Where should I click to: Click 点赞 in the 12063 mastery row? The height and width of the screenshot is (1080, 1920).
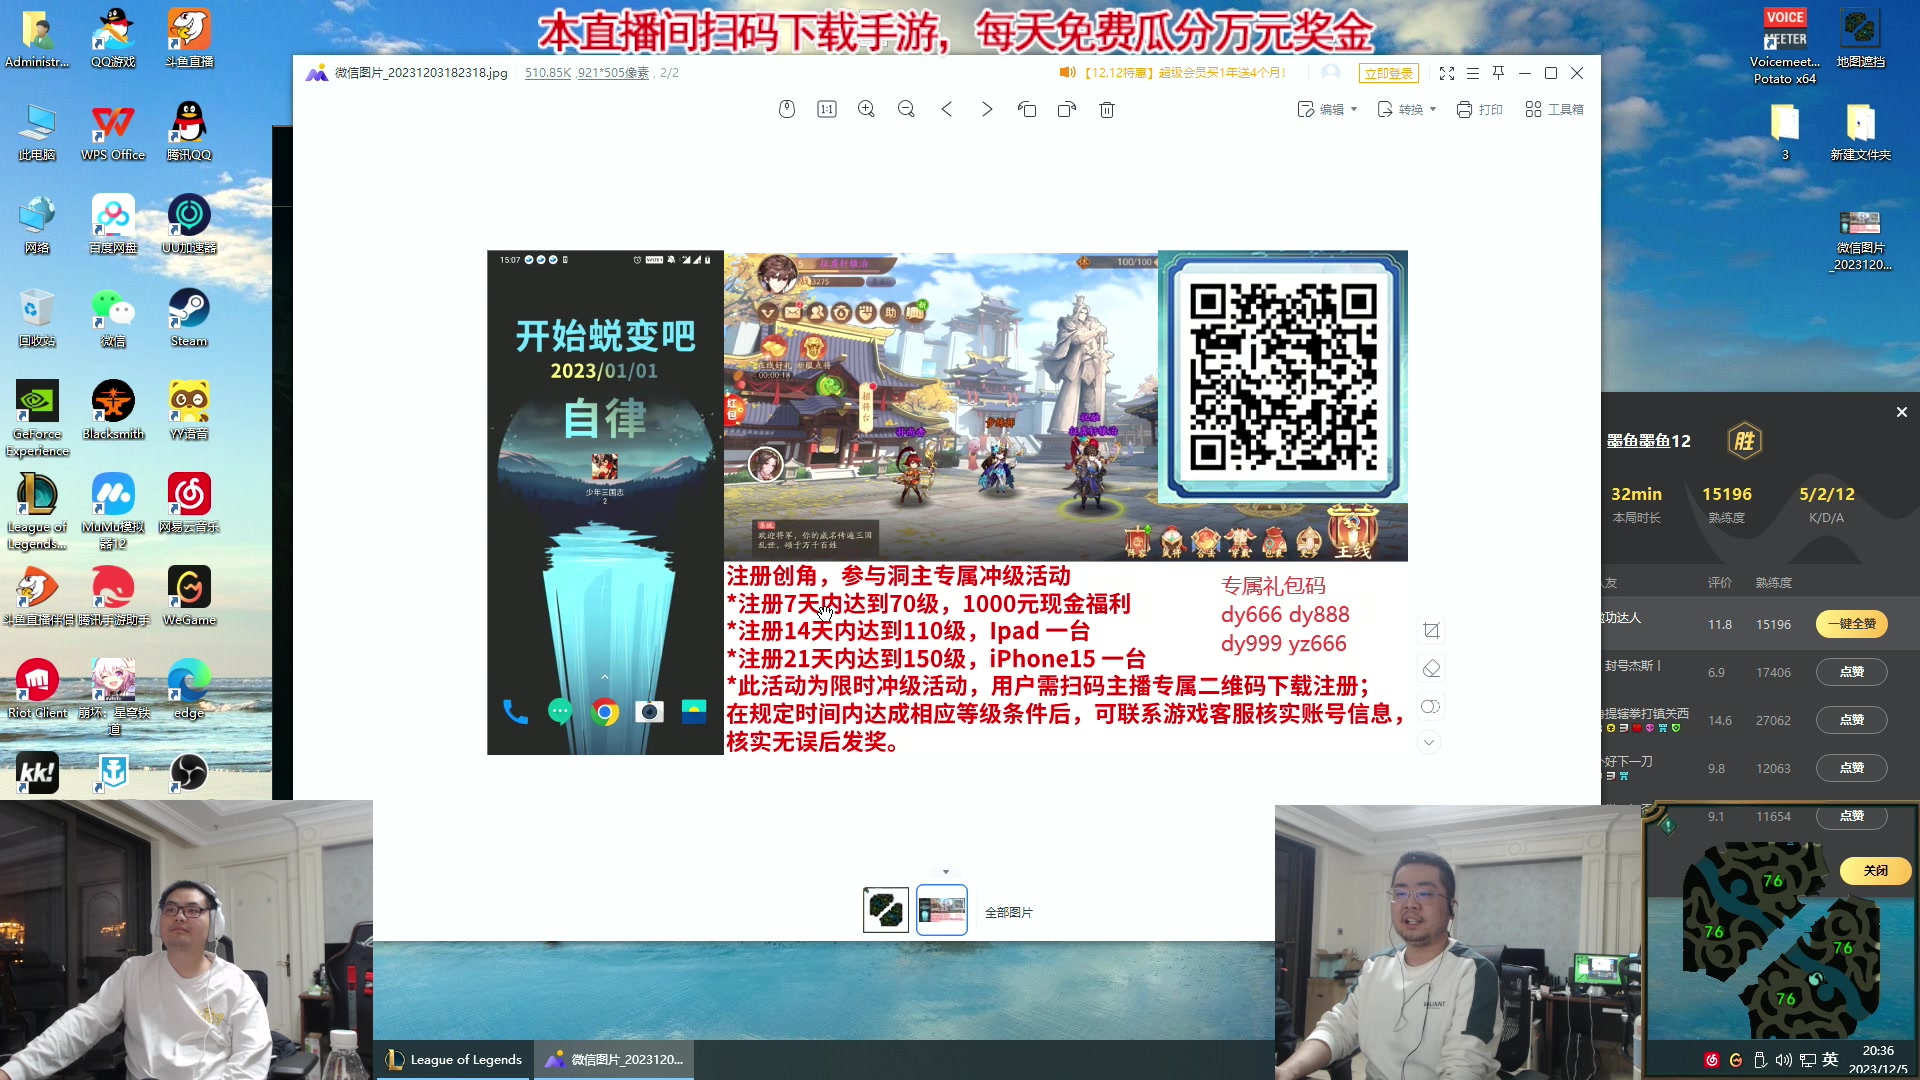[x=1852, y=768]
